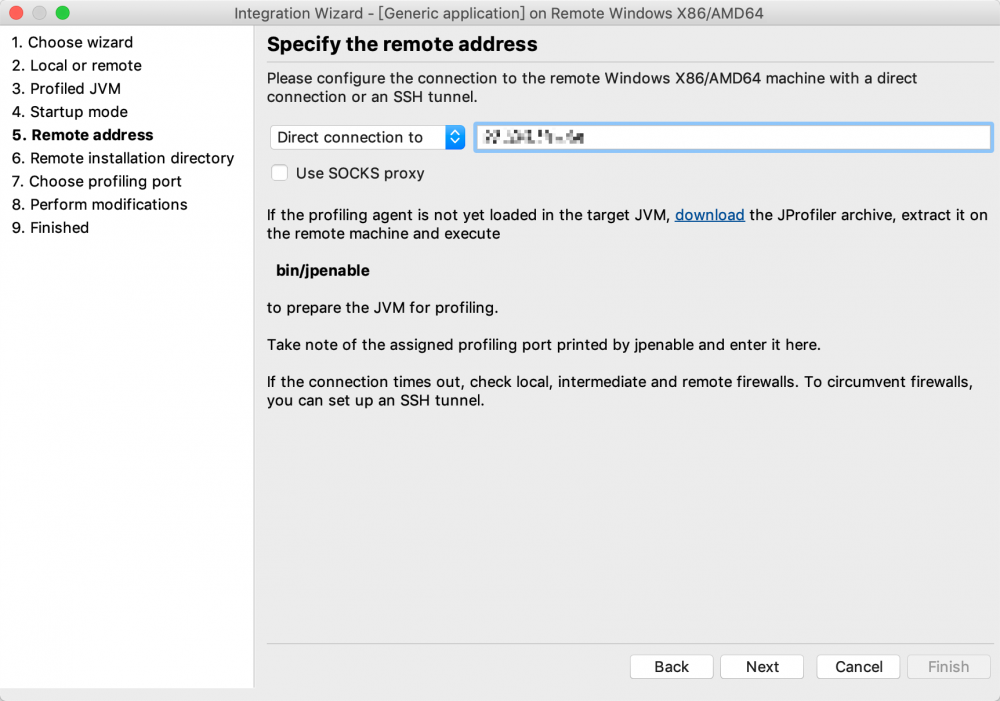This screenshot has width=1000, height=701.
Task: Select step 9 Finished
Action: tap(50, 227)
